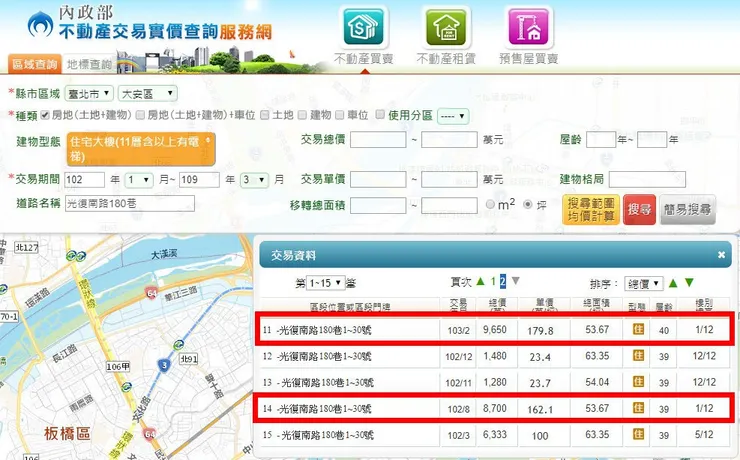This screenshot has width=740, height=460.
Task: Click 住 type icon in 102/12 row
Action: coord(638,356)
